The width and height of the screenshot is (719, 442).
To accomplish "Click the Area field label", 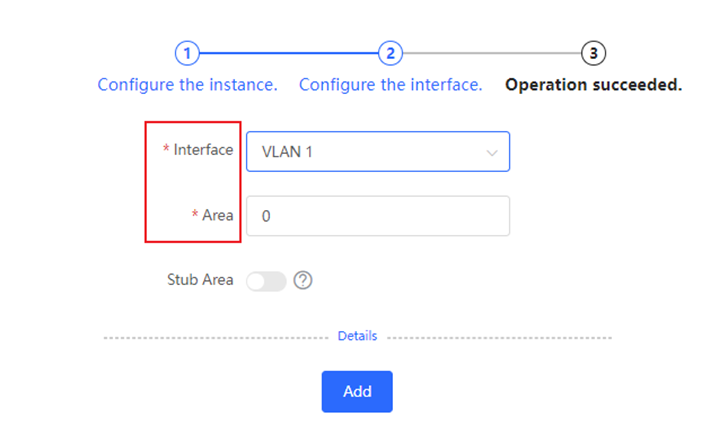I will point(218,215).
